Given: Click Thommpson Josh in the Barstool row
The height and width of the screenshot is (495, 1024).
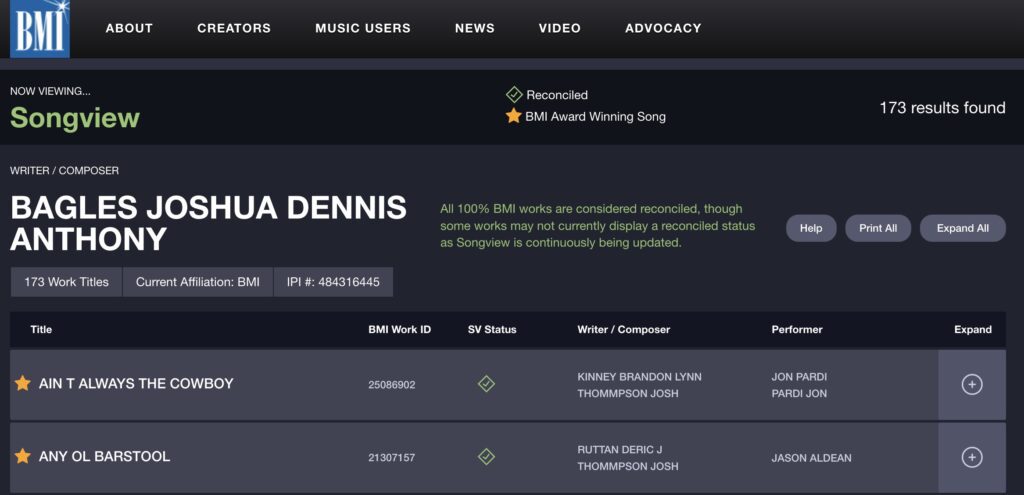Looking at the screenshot, I should pos(628,466).
